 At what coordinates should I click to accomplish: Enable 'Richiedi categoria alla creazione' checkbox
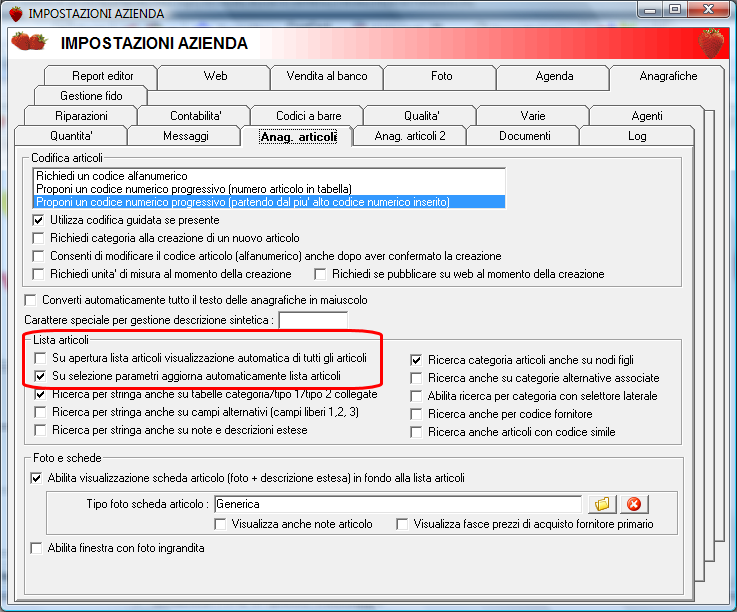click(39, 238)
